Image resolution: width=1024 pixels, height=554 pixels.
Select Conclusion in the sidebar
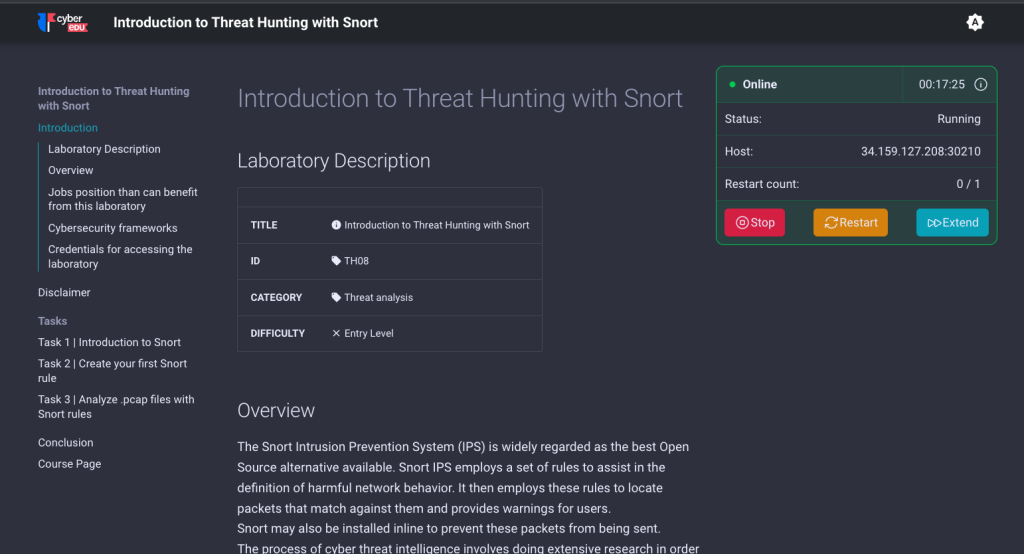65,442
